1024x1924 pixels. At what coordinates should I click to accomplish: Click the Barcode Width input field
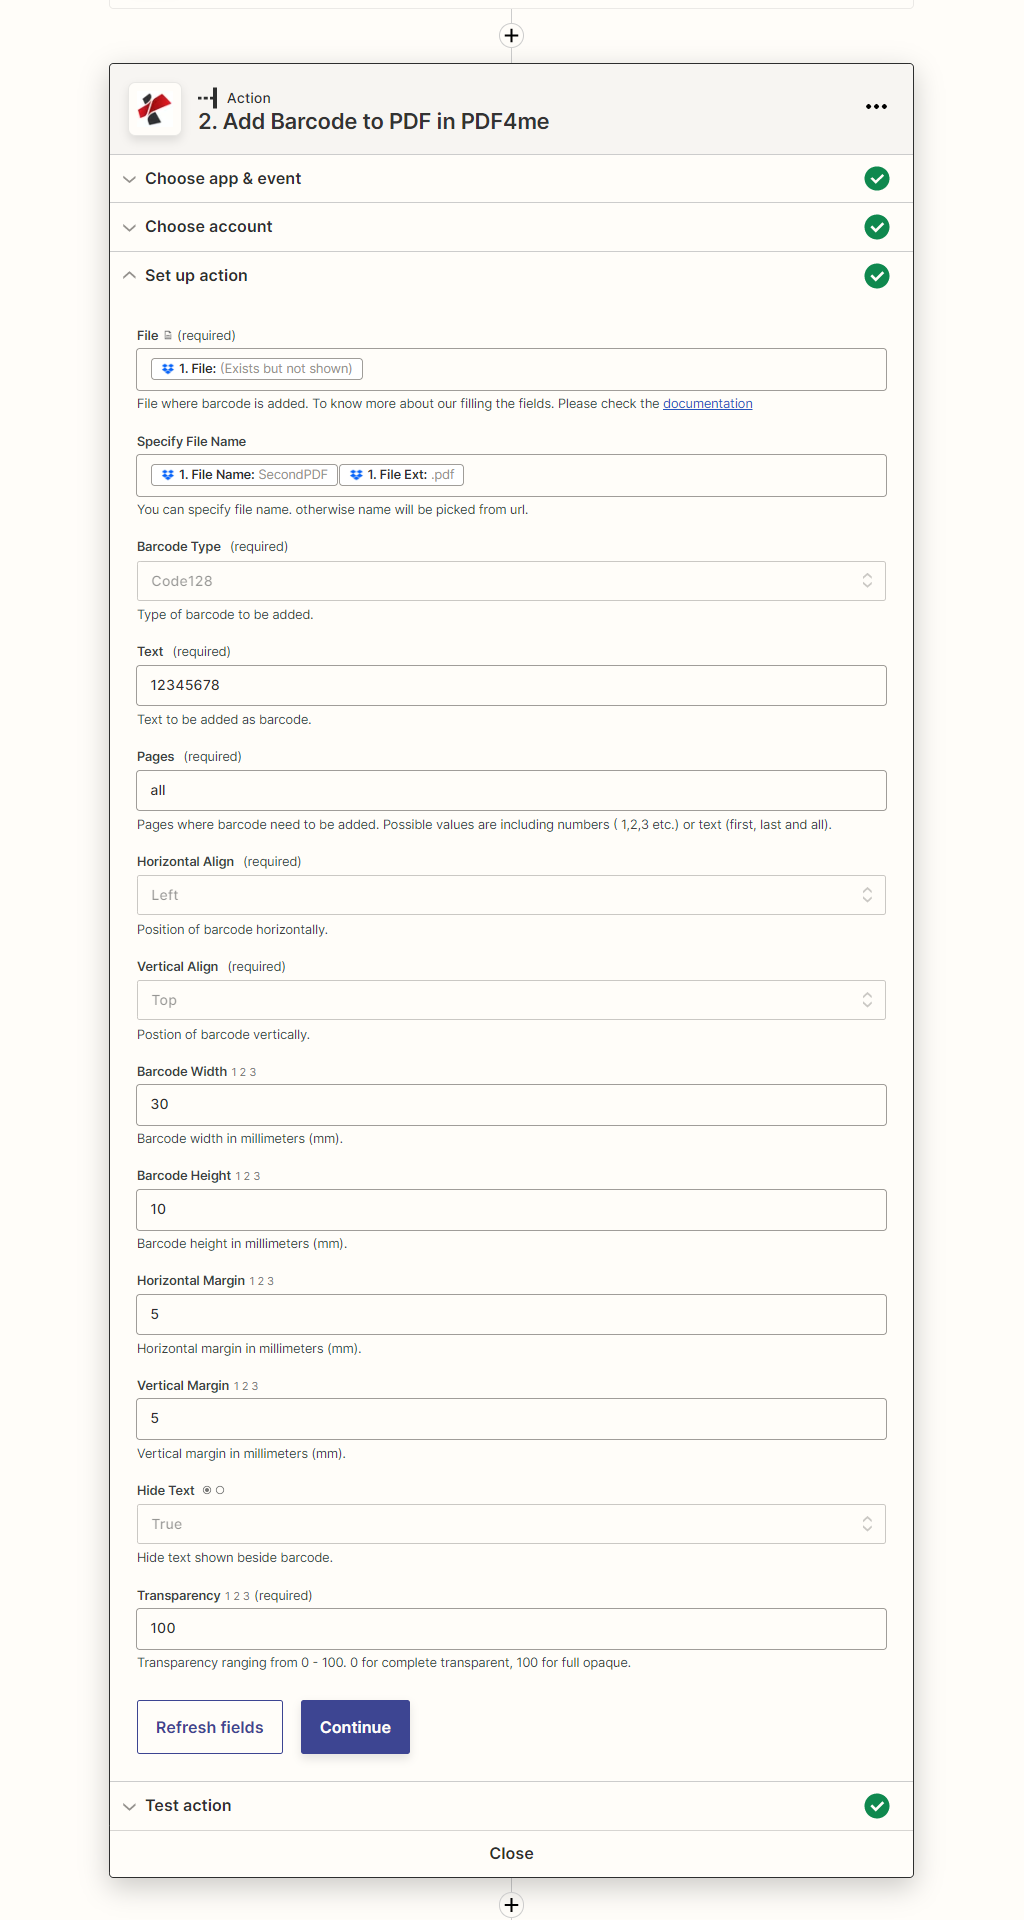tap(511, 1105)
